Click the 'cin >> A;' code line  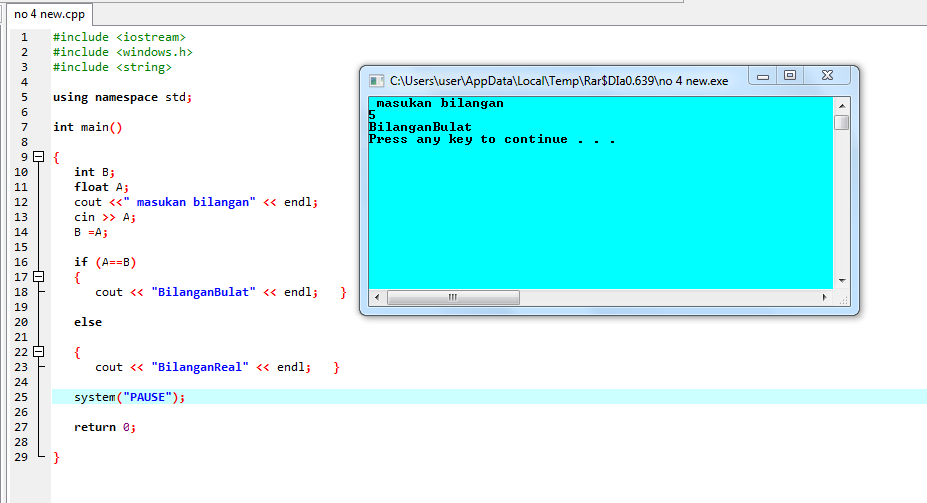tap(105, 218)
